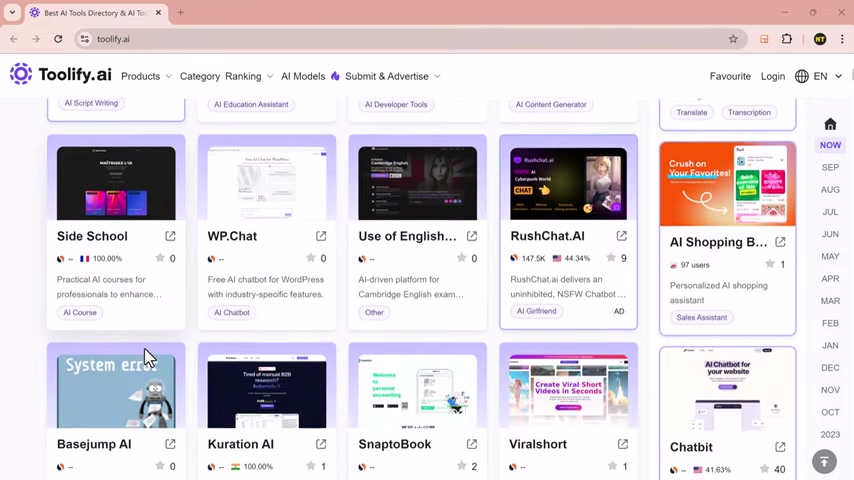Favorite SnaptoBook with star

(x=461, y=465)
